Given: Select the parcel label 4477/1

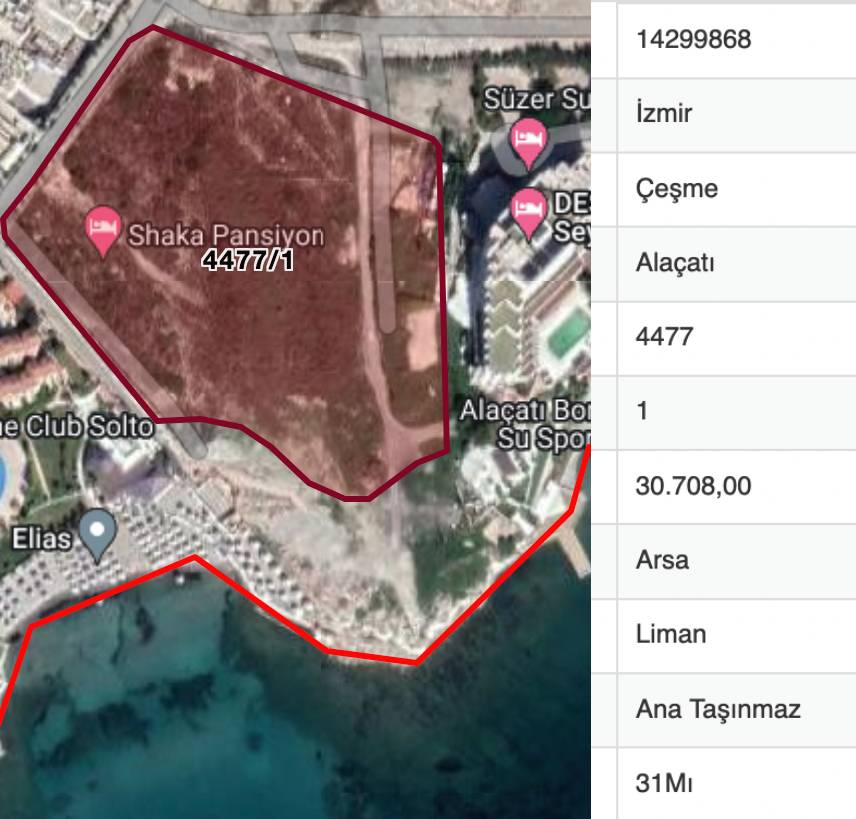Looking at the screenshot, I should click(247, 260).
